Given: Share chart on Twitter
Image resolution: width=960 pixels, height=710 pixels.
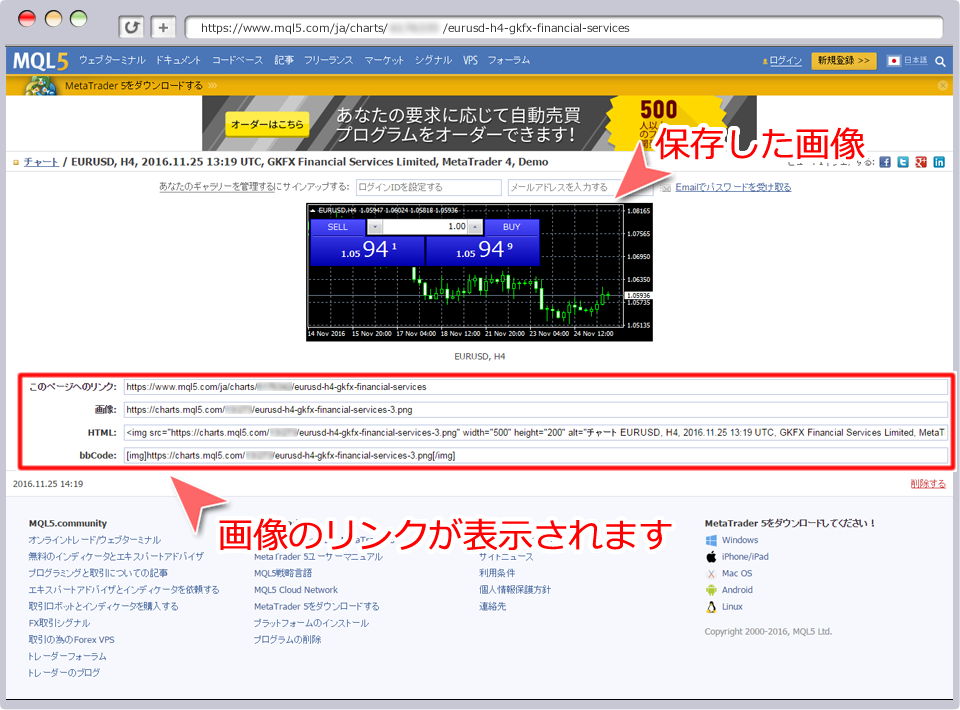Looking at the screenshot, I should coord(903,162).
